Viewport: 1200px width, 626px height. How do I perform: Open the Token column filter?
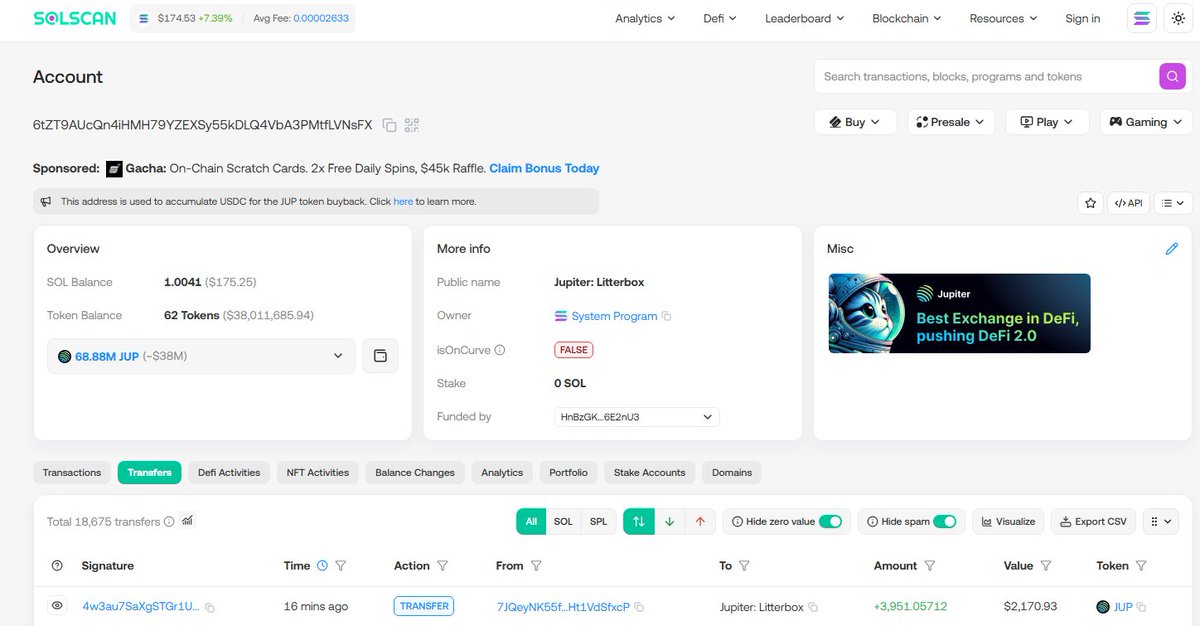[x=1141, y=566]
